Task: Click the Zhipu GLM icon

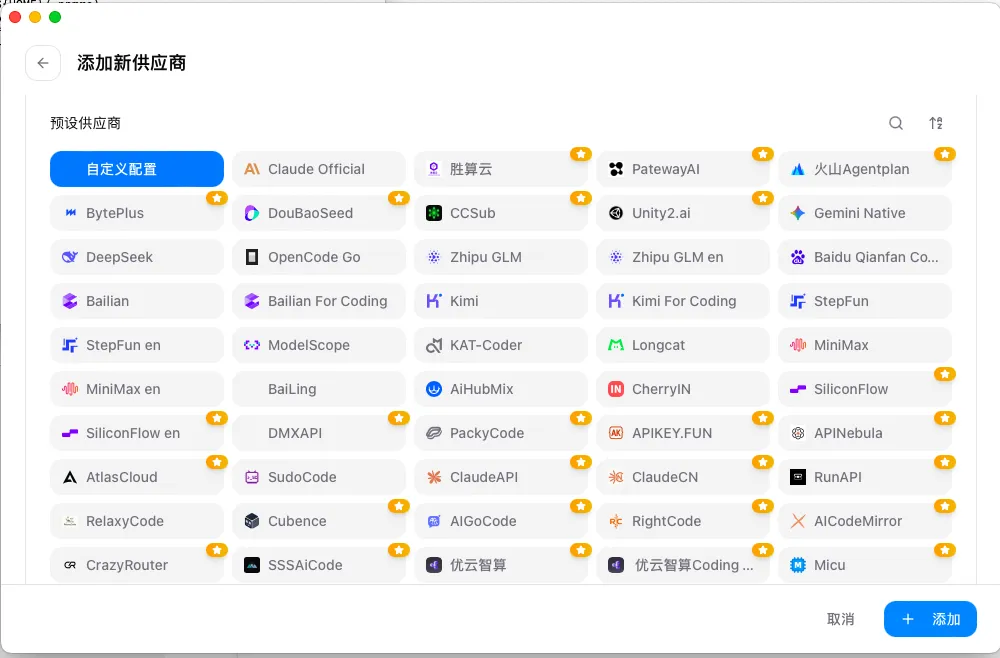Action: pos(434,257)
